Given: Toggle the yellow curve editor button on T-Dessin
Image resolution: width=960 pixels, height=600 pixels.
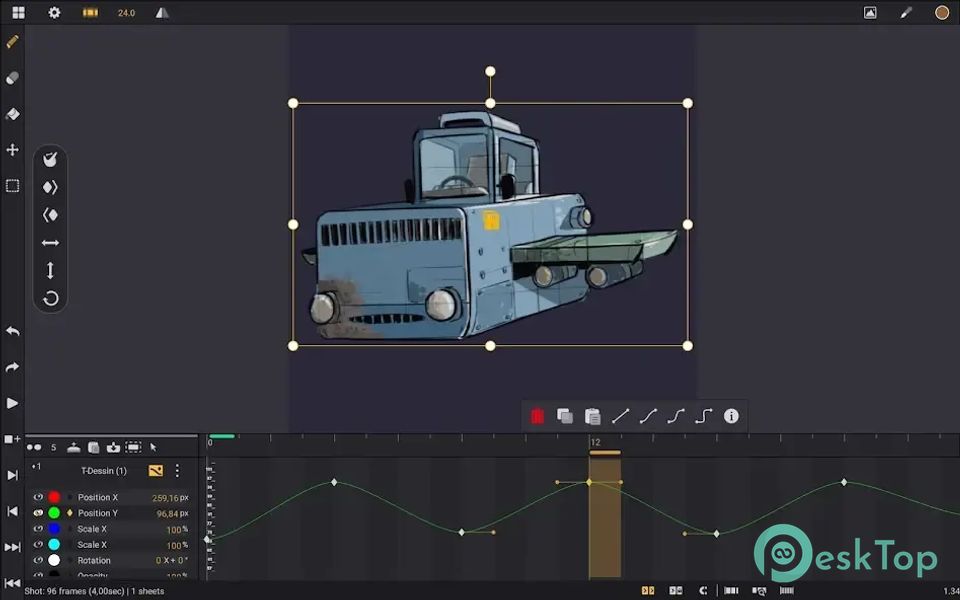Looking at the screenshot, I should [x=156, y=471].
